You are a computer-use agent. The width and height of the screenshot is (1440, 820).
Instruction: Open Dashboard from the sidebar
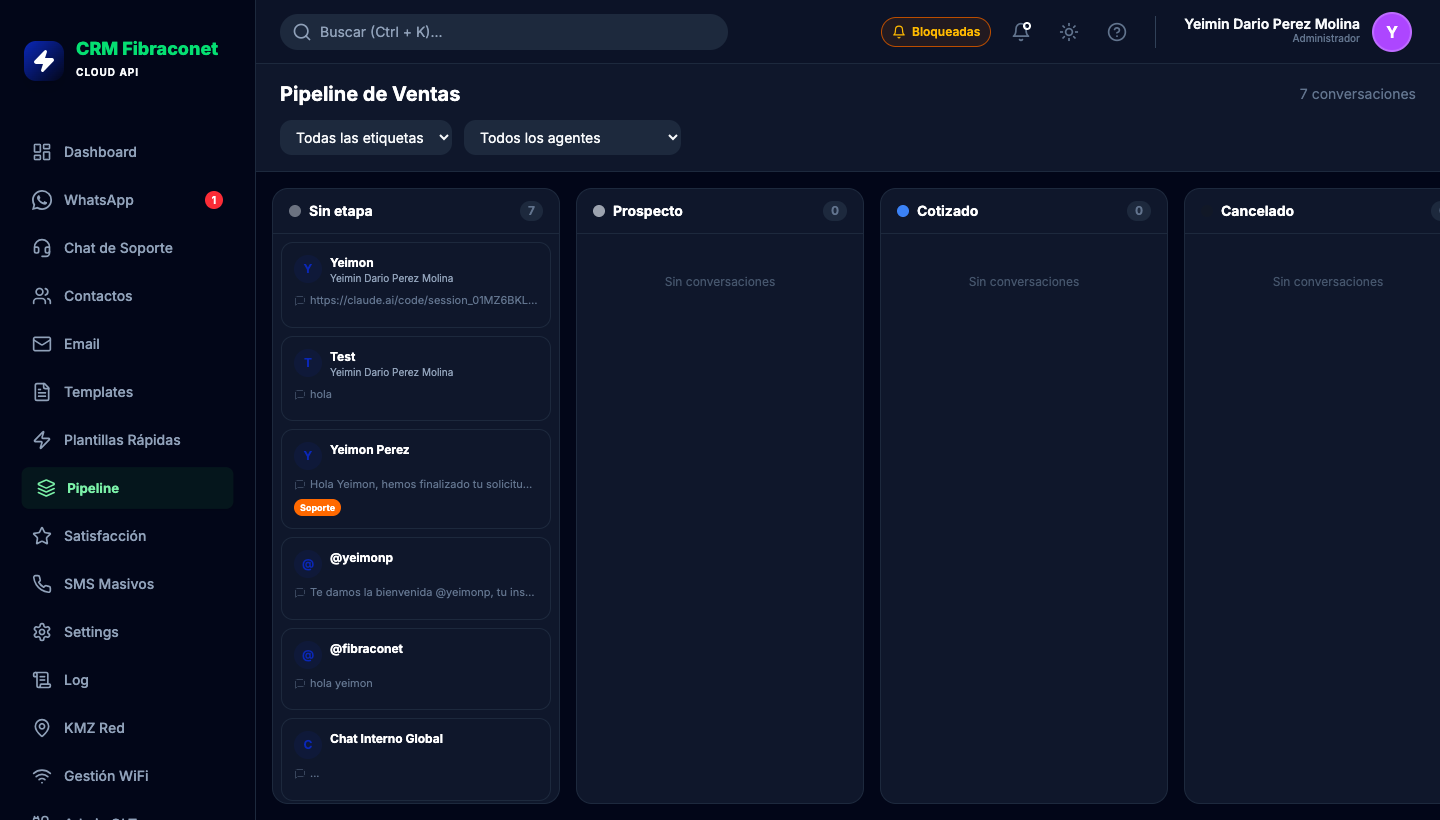pyautogui.click(x=128, y=152)
